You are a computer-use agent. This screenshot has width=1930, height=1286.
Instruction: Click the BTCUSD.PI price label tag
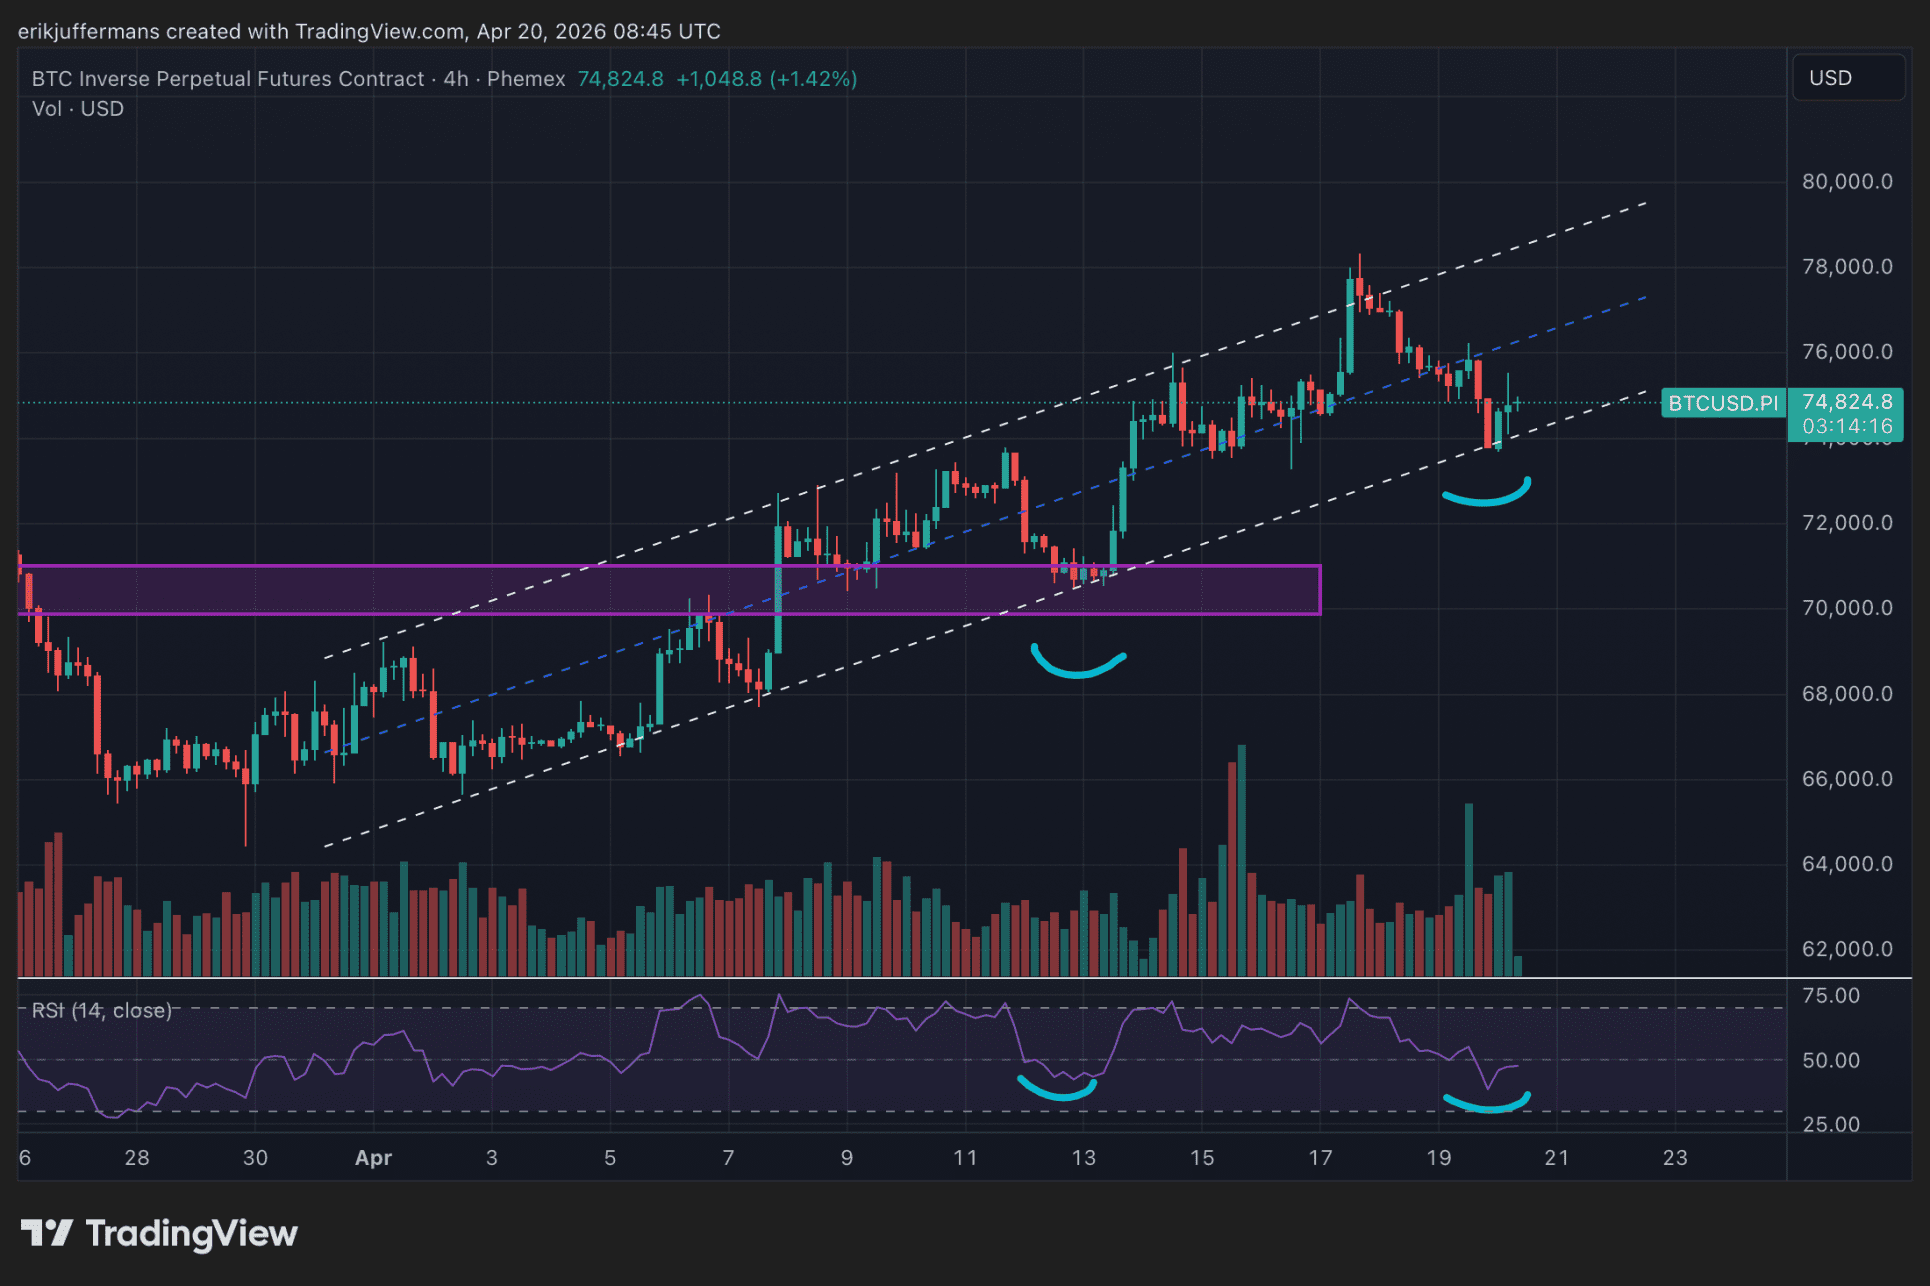pos(1722,403)
